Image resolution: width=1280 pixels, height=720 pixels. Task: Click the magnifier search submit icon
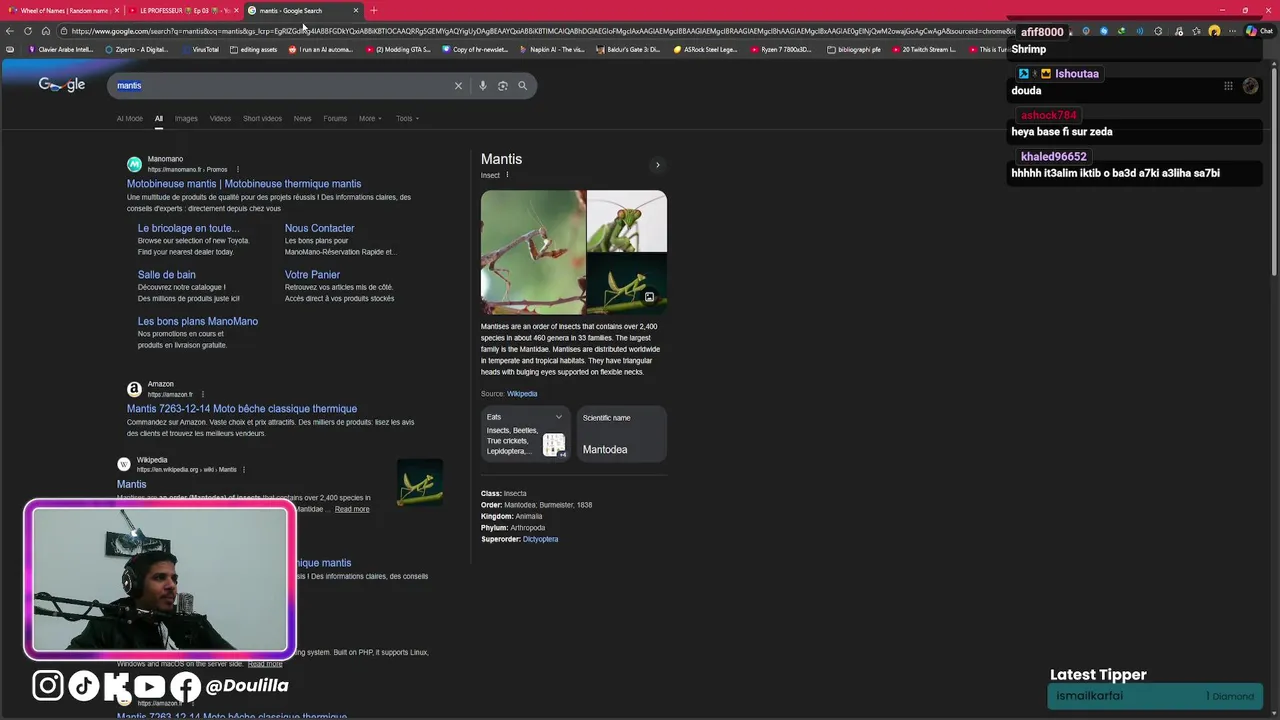522,86
